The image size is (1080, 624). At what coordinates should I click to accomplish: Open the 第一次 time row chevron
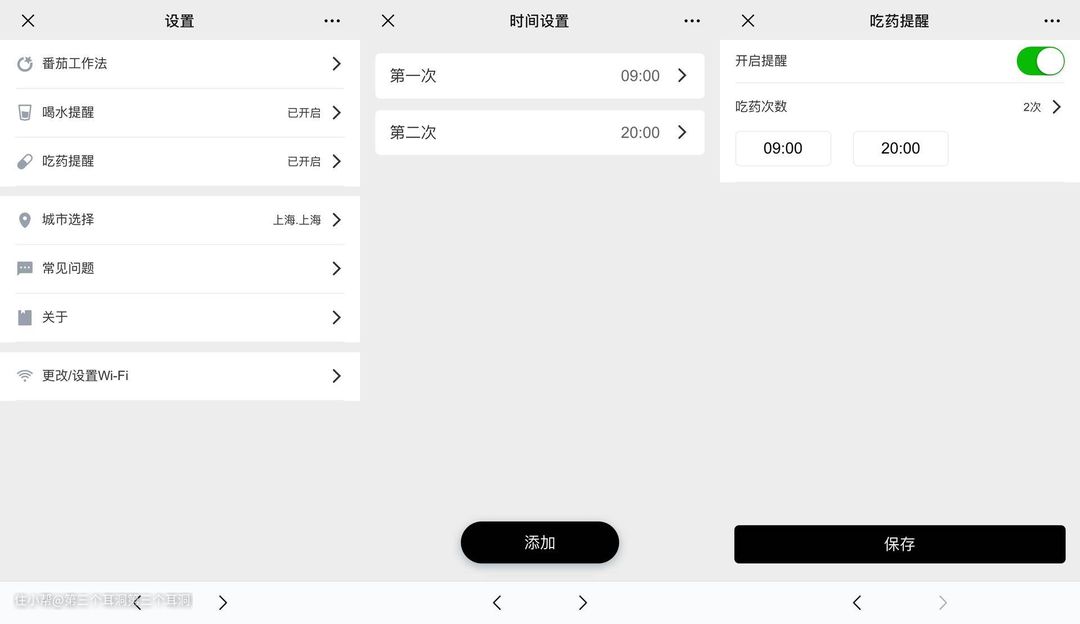coord(682,76)
